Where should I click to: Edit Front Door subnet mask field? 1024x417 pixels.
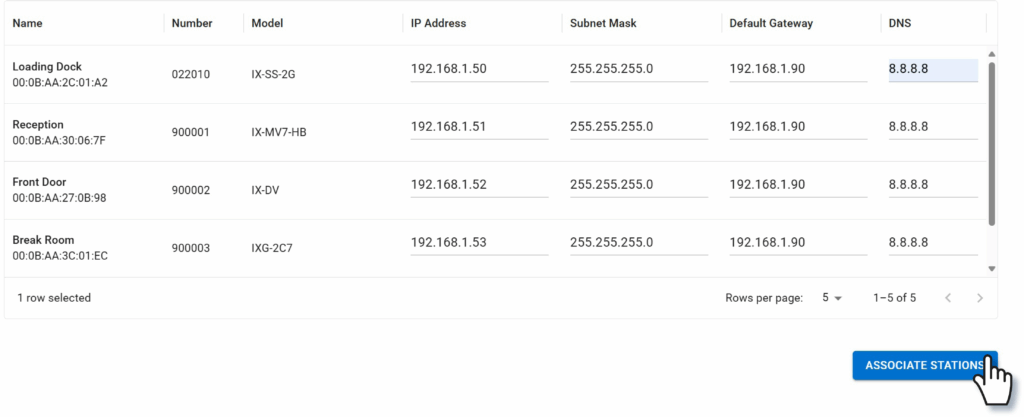[638, 185]
